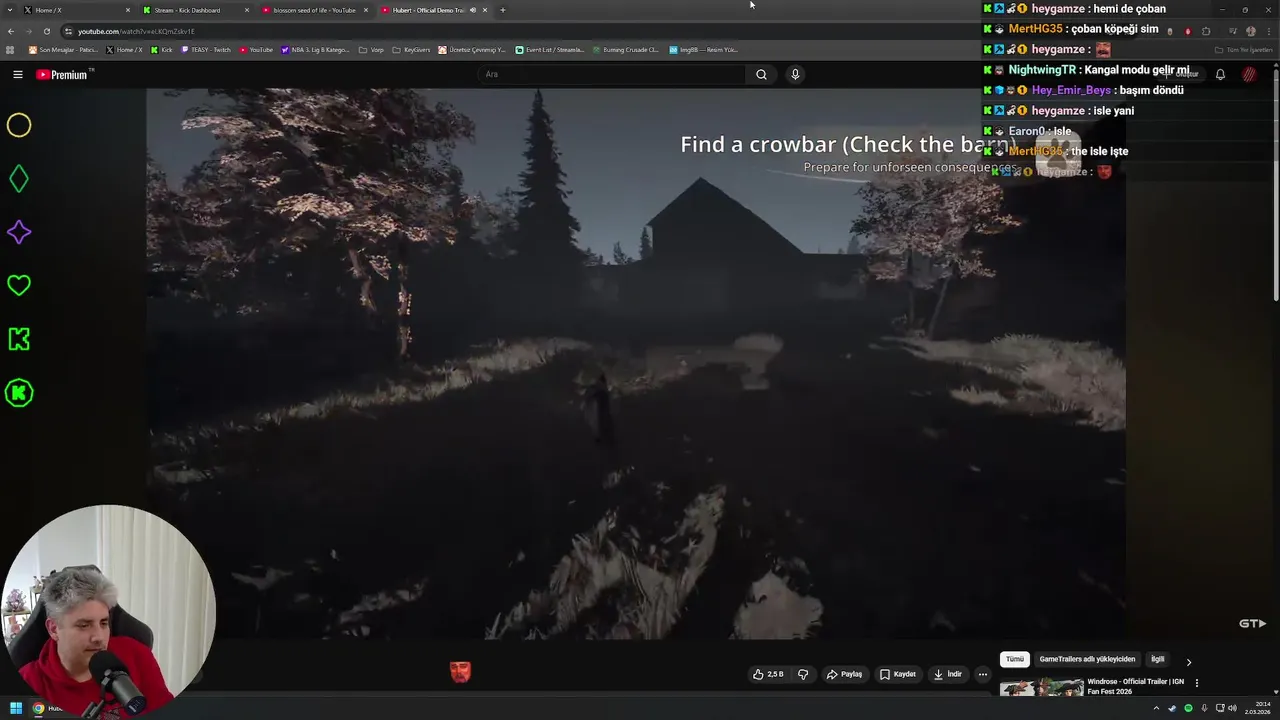Open ImgBB Resim Yükle bookmark
The height and width of the screenshot is (720, 1280).
tap(703, 49)
